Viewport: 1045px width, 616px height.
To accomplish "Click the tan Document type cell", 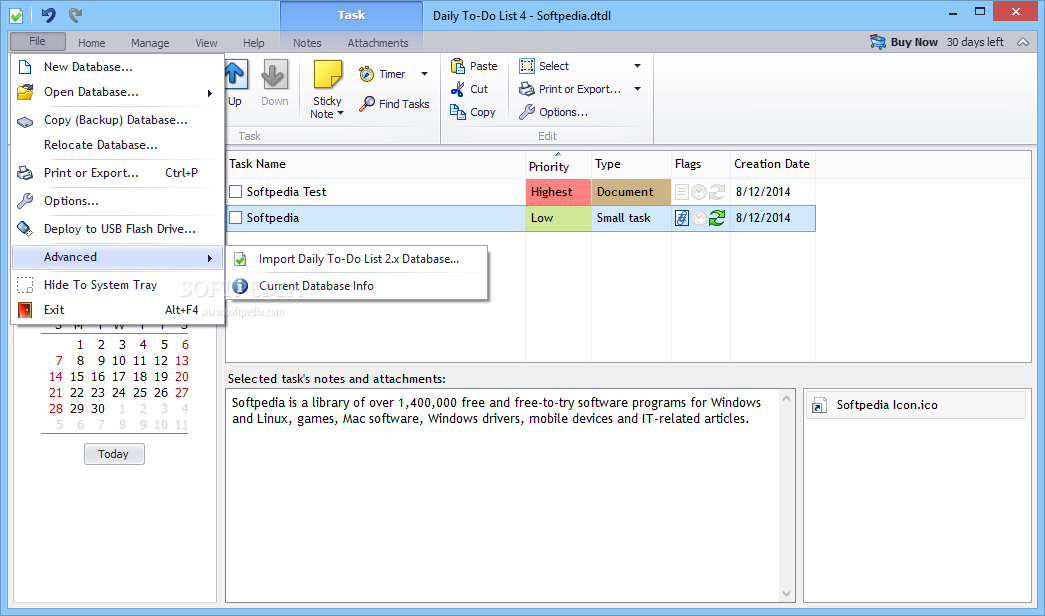I will pos(631,192).
